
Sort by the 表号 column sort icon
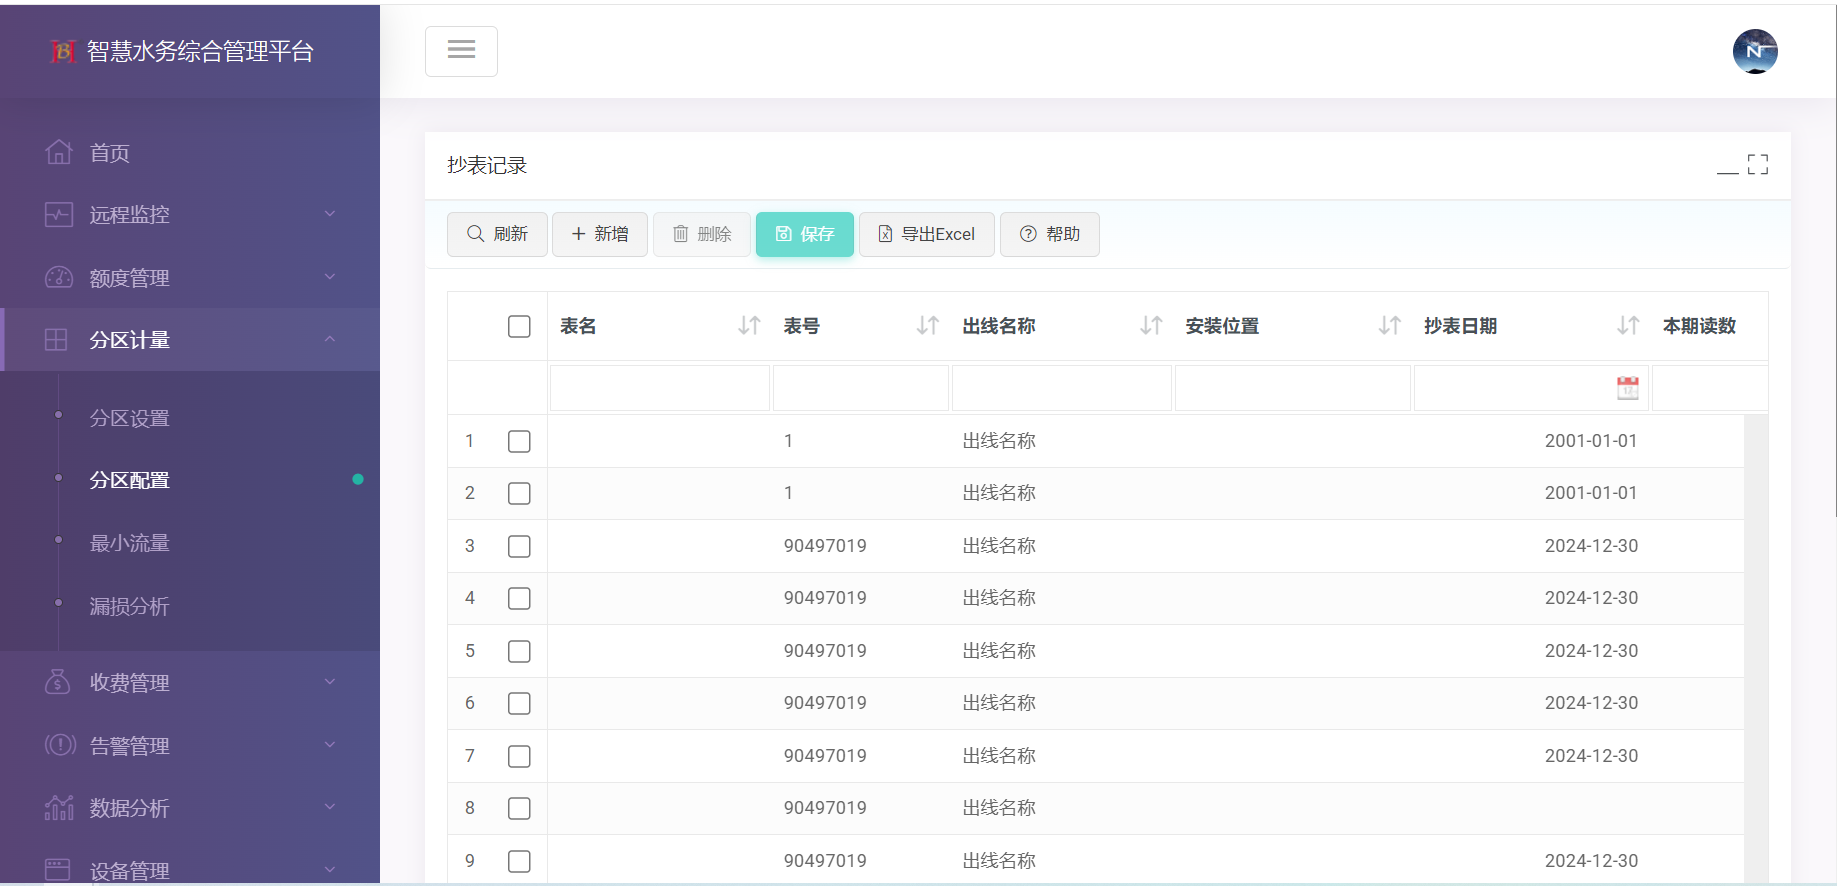tap(928, 326)
